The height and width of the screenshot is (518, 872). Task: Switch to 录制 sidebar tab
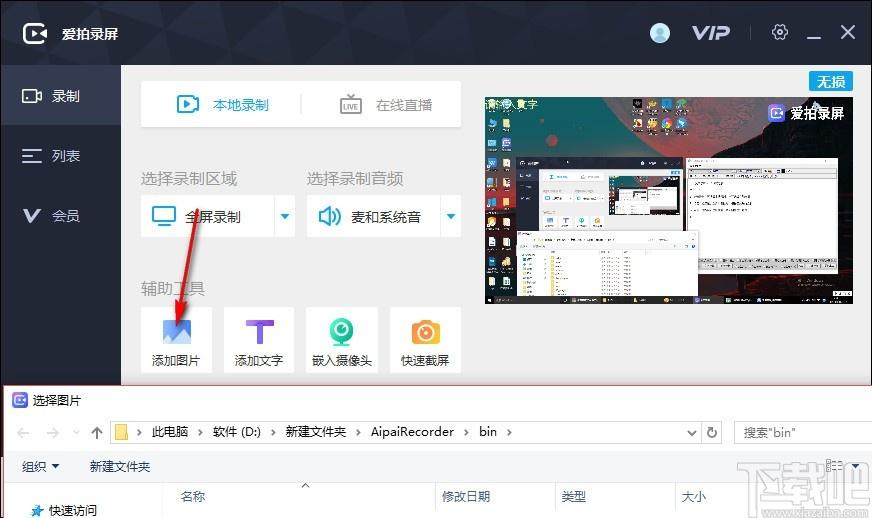[60, 95]
